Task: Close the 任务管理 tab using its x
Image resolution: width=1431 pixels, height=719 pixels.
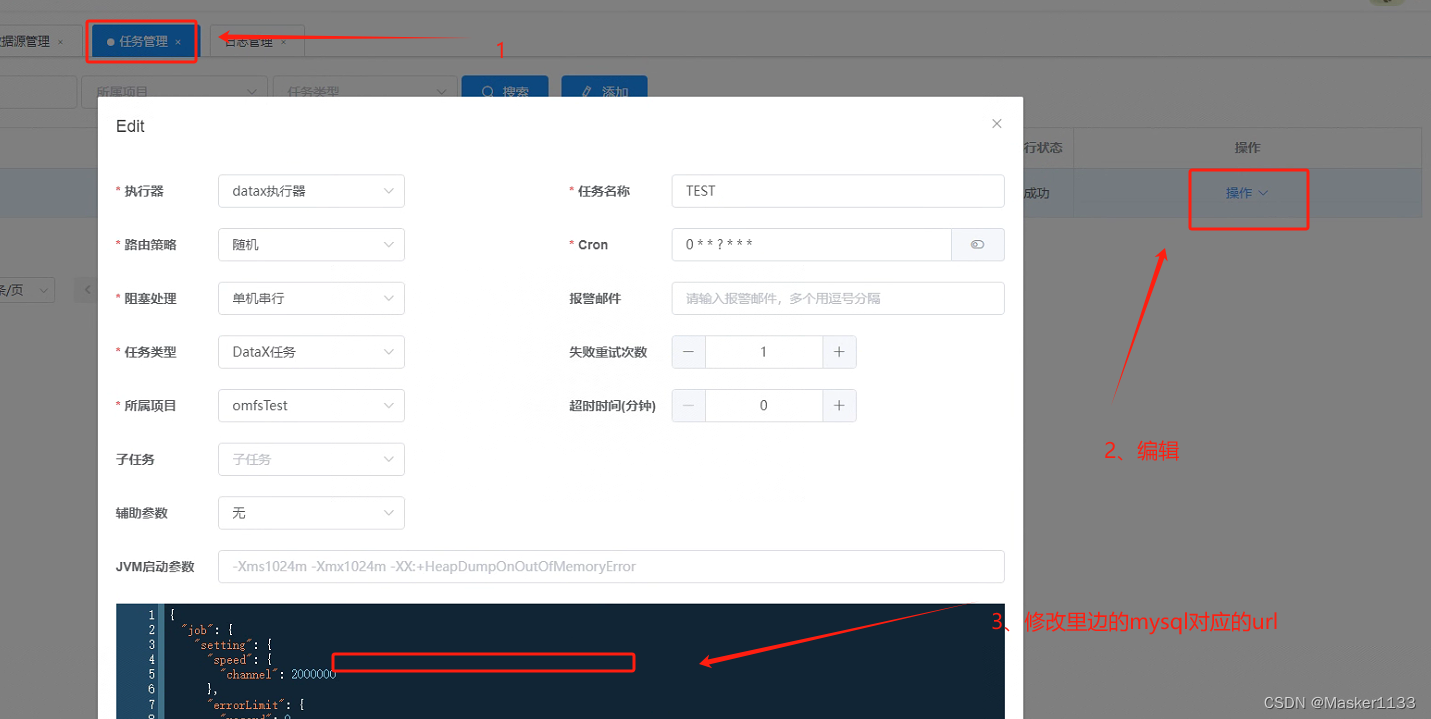Action: click(x=178, y=42)
